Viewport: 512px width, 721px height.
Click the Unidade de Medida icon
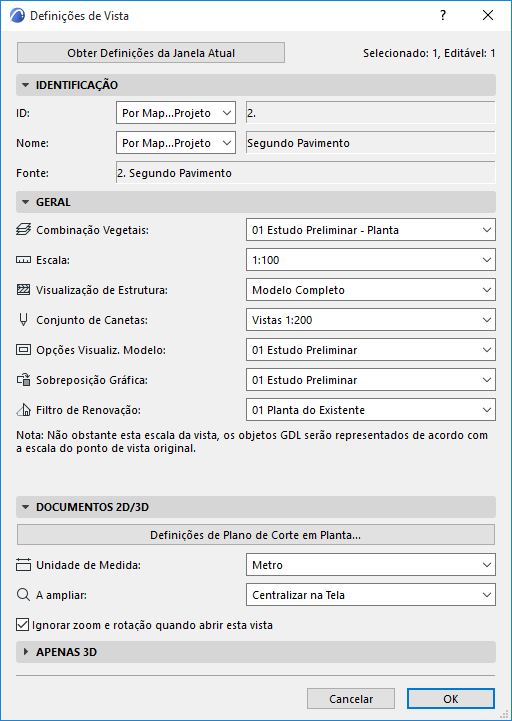click(x=23, y=565)
